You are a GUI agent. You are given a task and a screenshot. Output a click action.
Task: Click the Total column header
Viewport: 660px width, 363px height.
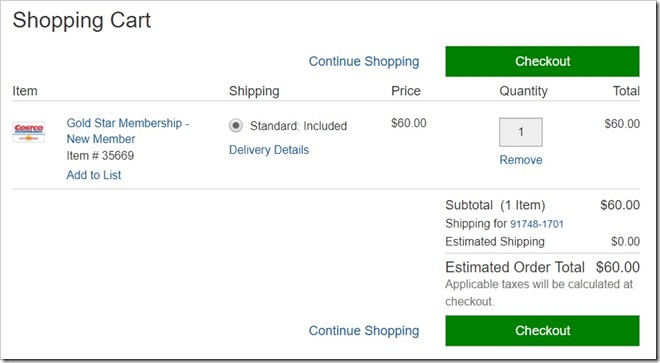point(626,91)
